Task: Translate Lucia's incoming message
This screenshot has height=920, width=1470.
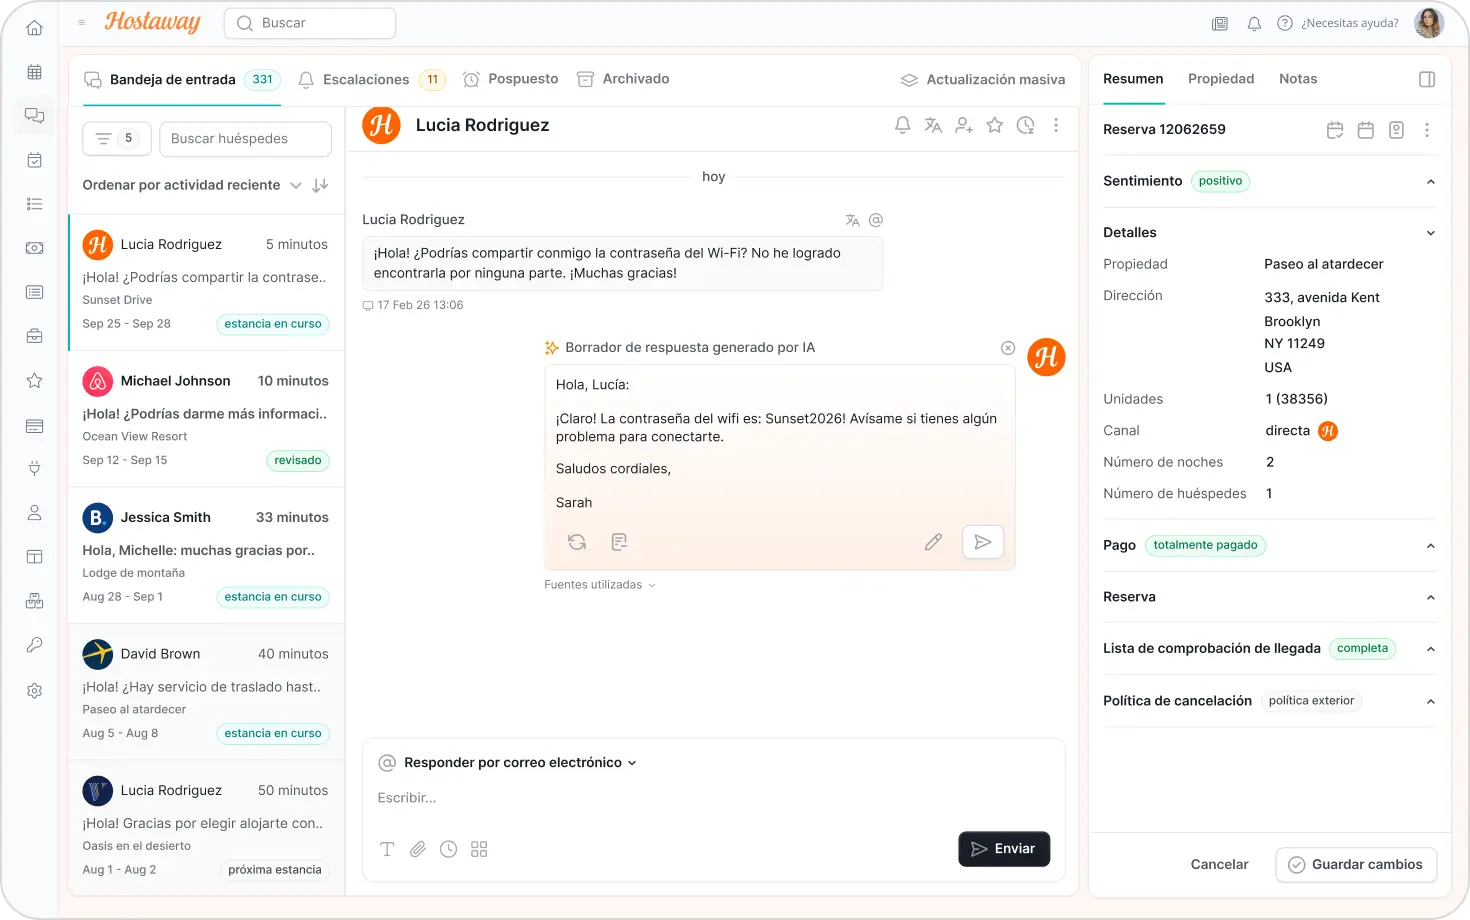Action: pyautogui.click(x=852, y=220)
